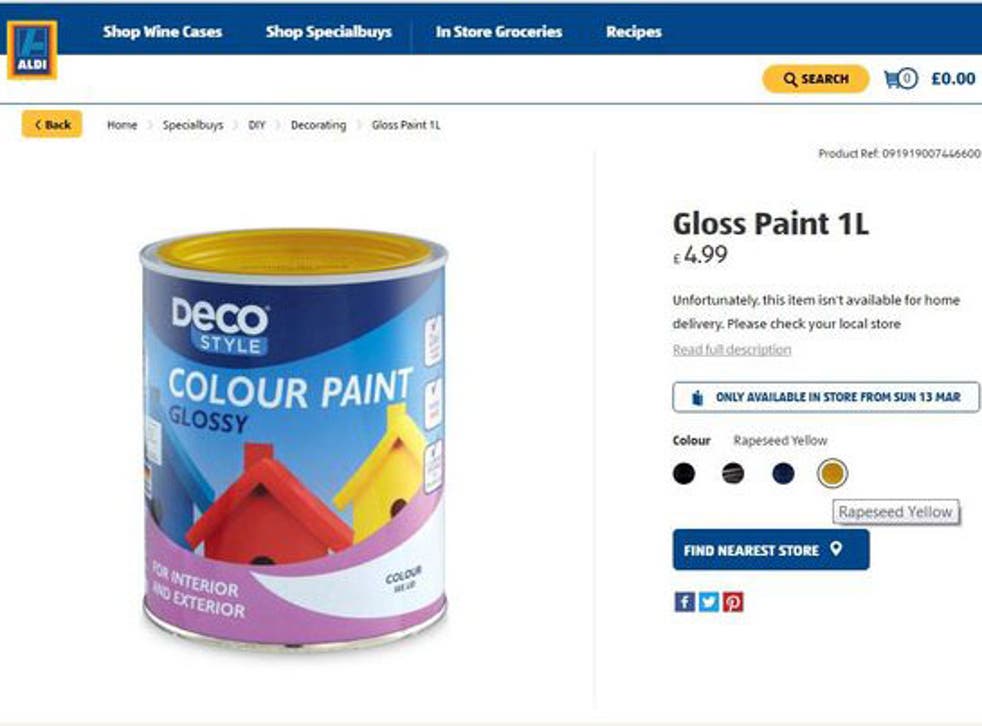Click the ALDI logo
This screenshot has width=982, height=726.
(32, 50)
